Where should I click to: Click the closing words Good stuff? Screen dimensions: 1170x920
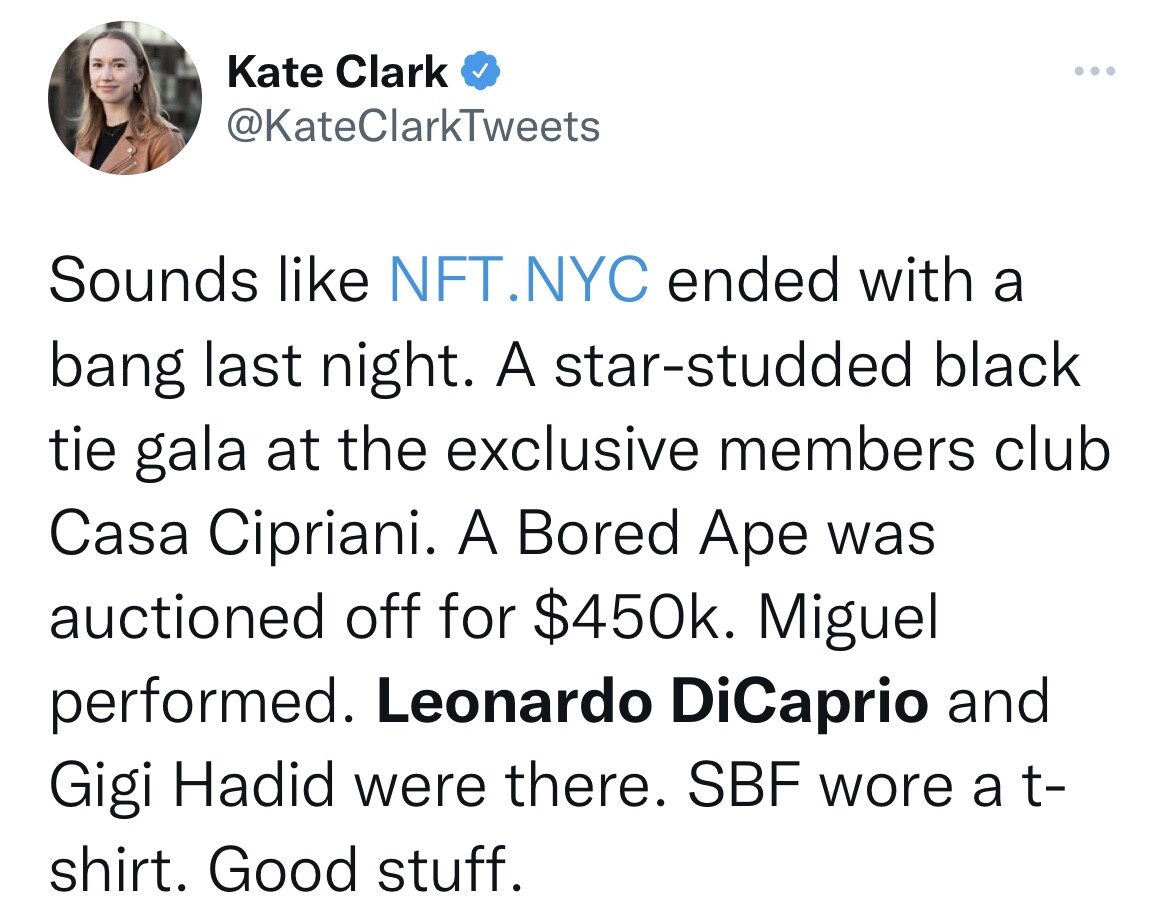(365, 869)
